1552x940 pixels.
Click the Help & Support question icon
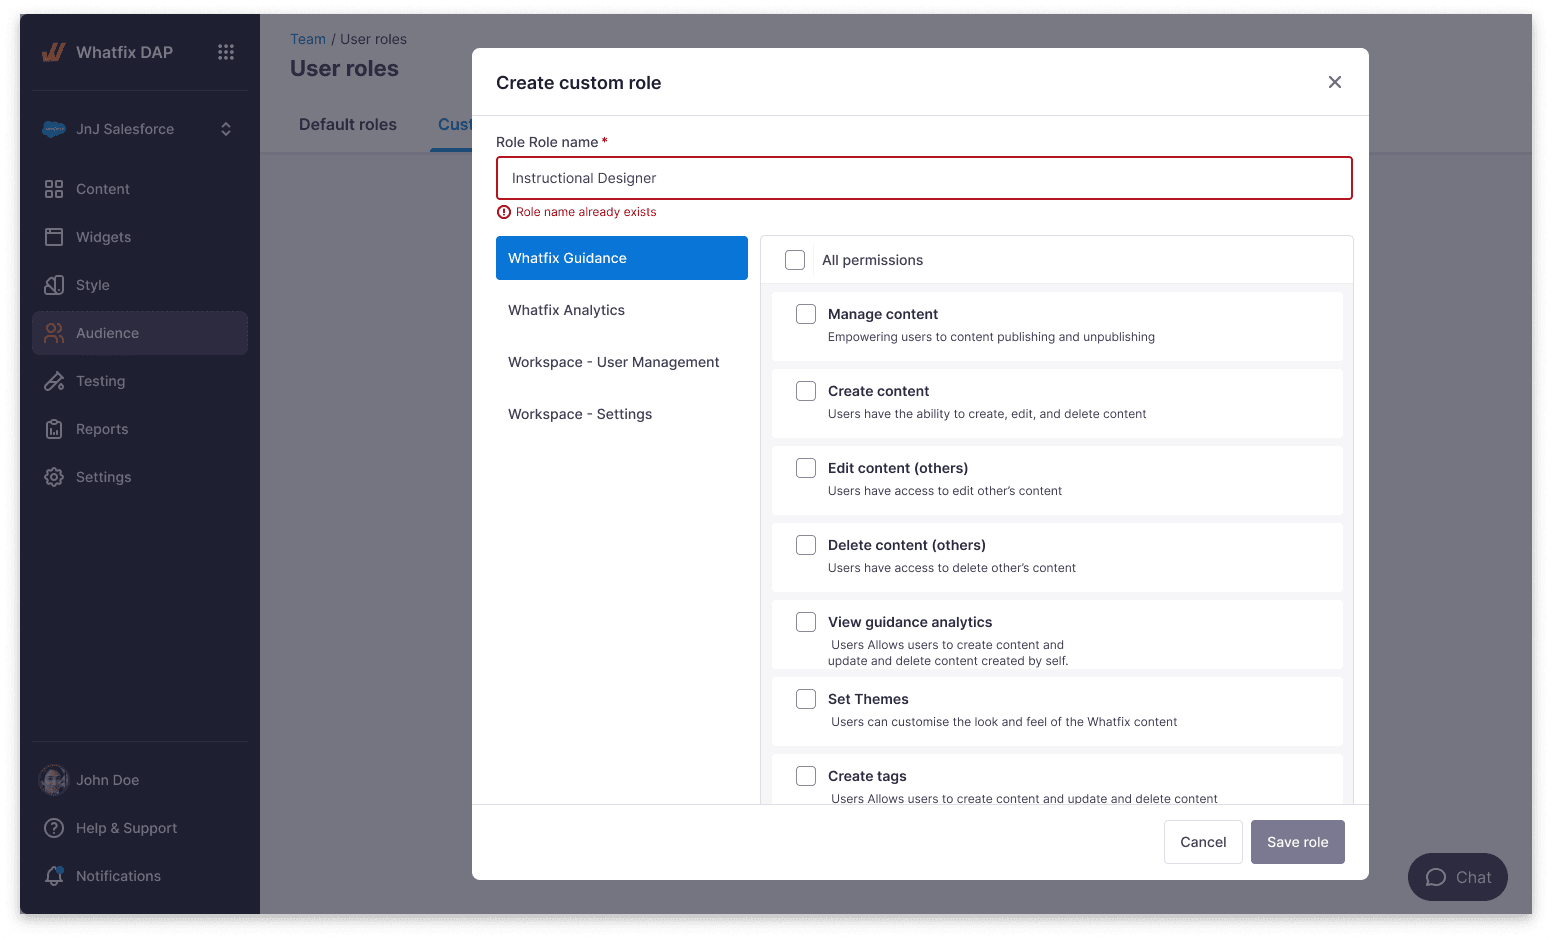[54, 828]
